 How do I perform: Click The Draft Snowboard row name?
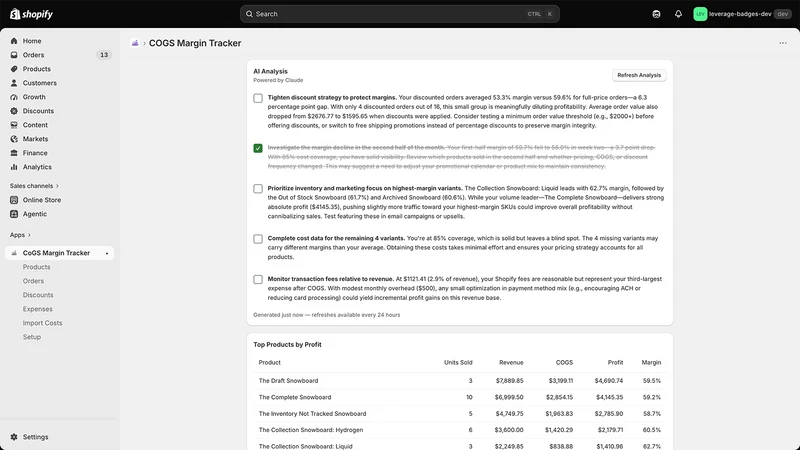coord(288,381)
